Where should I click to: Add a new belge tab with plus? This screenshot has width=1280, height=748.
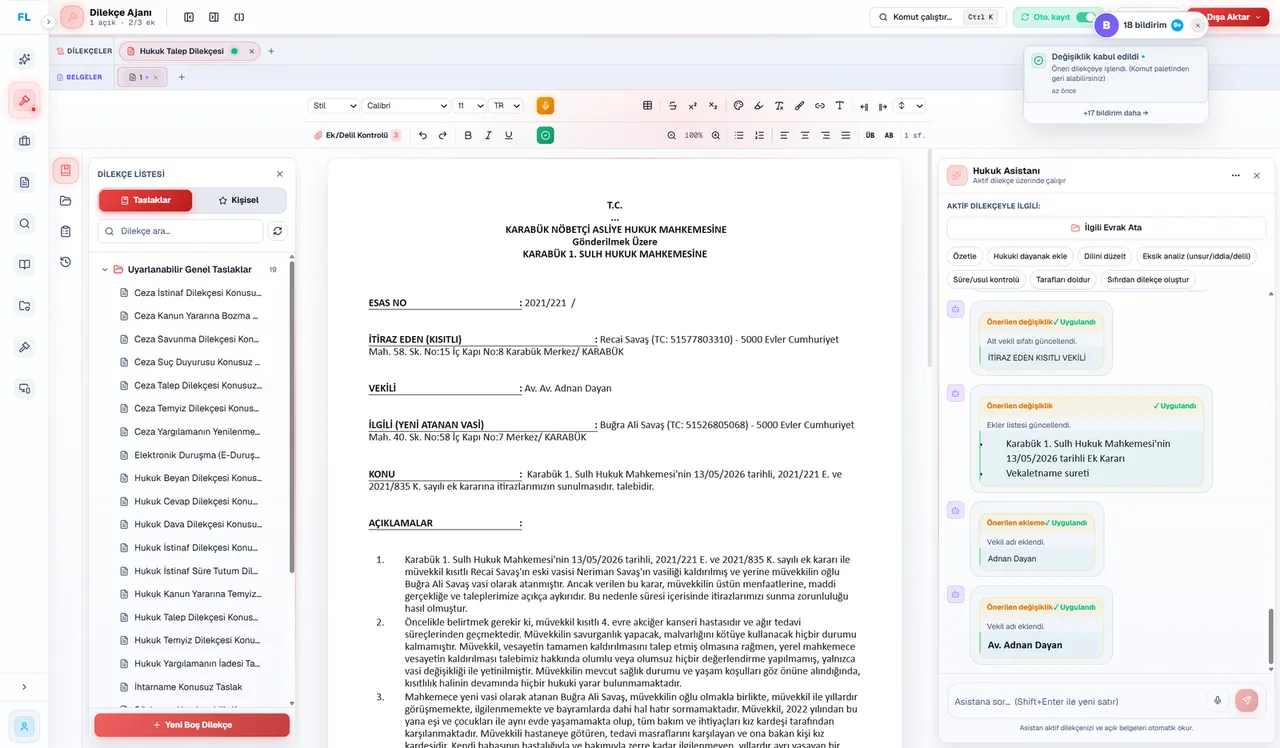181,77
